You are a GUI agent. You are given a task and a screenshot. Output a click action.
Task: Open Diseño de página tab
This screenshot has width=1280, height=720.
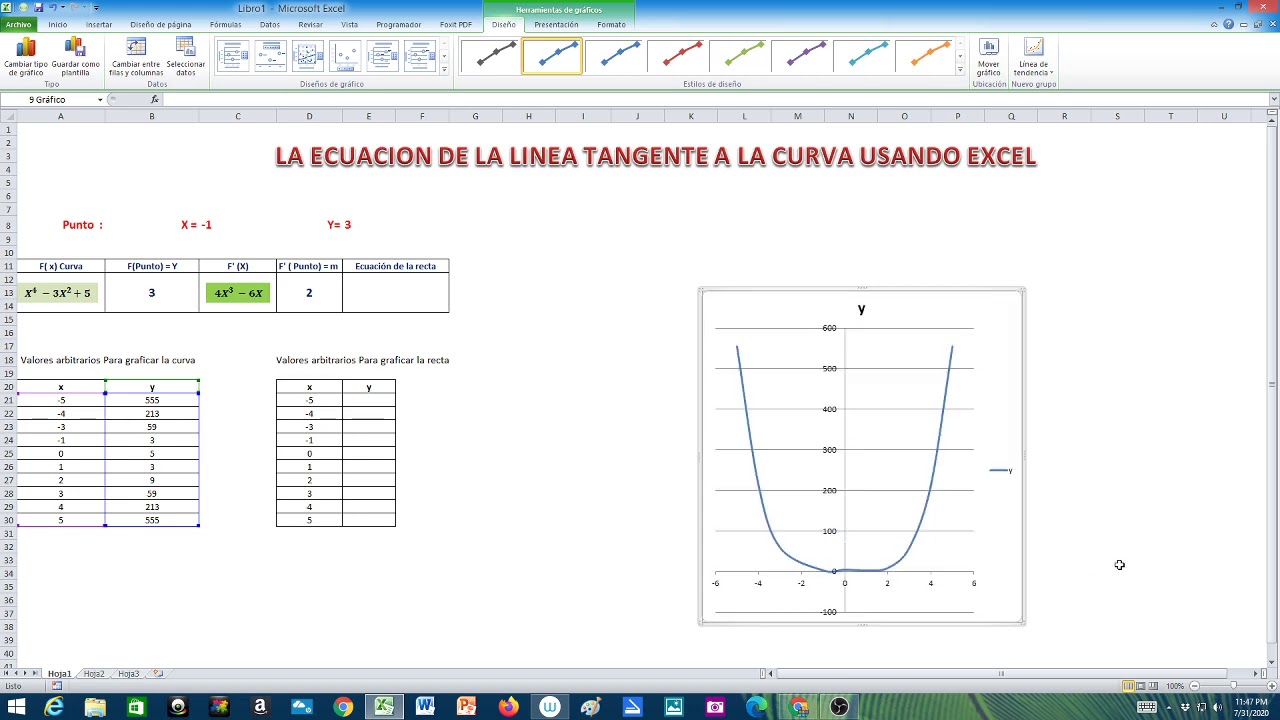pos(160,24)
